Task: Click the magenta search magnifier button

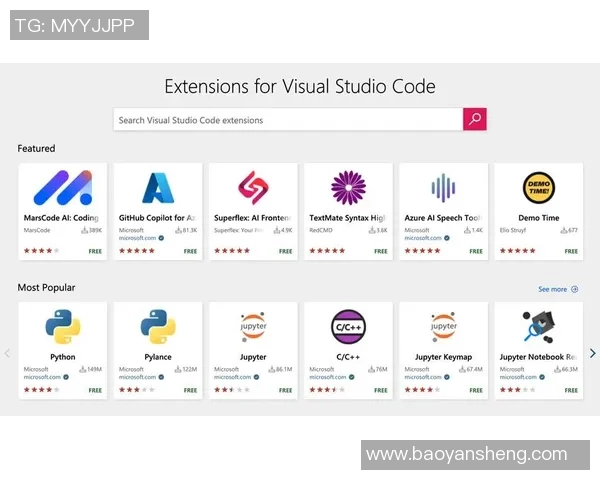Action: [x=475, y=119]
